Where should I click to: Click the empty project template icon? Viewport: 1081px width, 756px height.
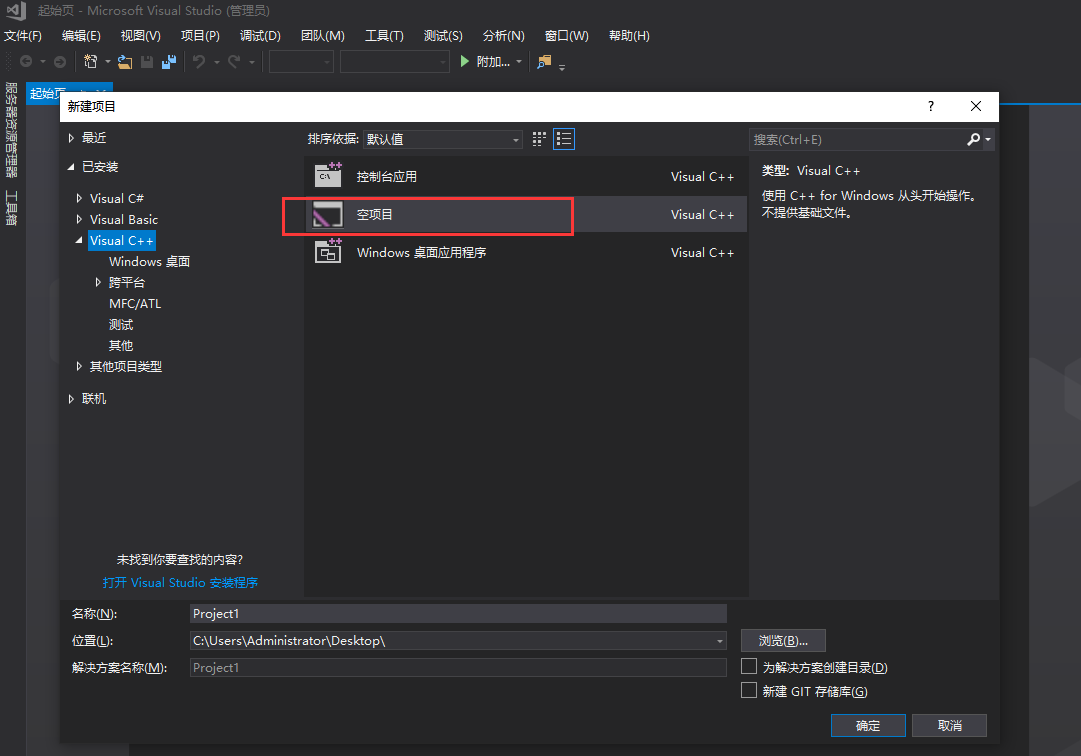click(x=328, y=214)
